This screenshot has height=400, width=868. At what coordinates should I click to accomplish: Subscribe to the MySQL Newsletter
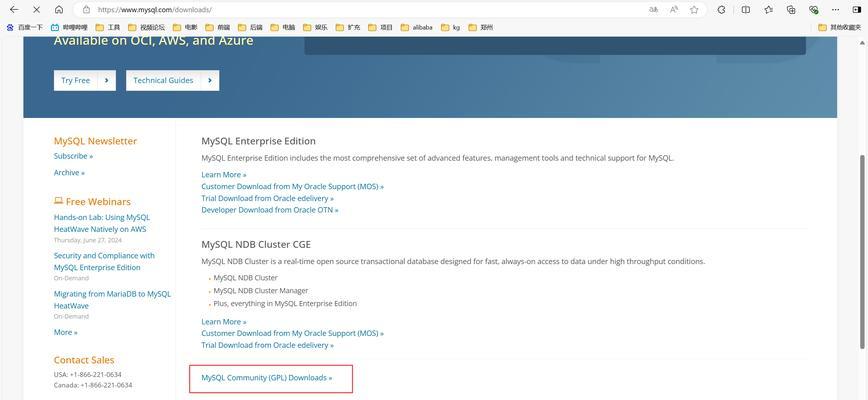pyautogui.click(x=73, y=156)
